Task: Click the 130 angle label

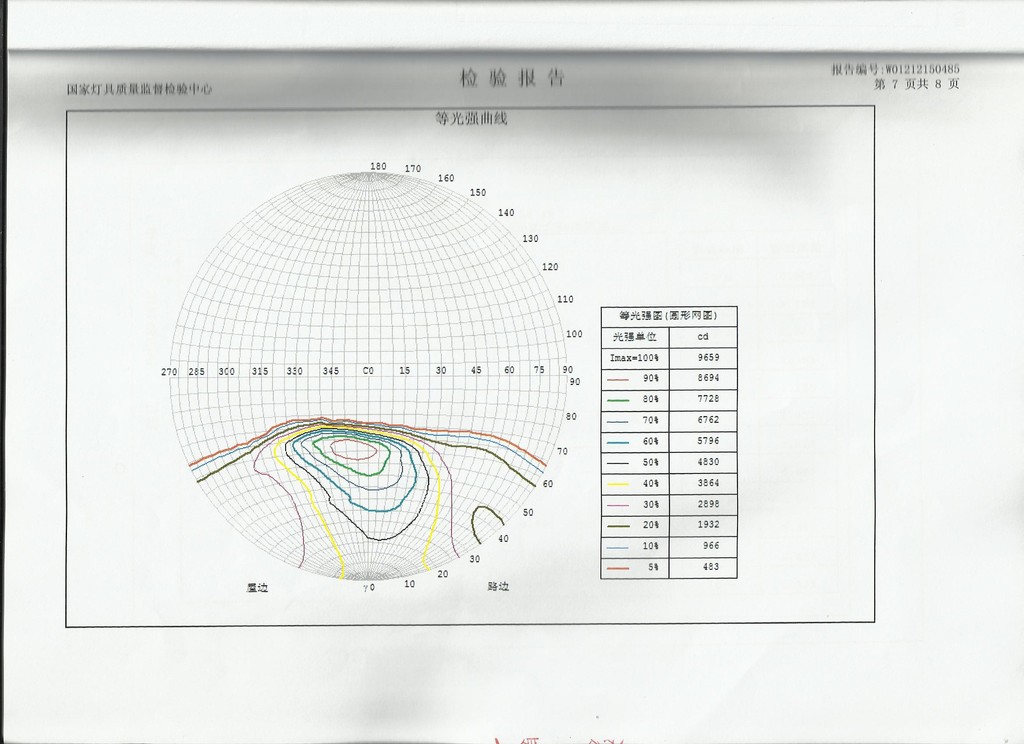Action: (530, 239)
